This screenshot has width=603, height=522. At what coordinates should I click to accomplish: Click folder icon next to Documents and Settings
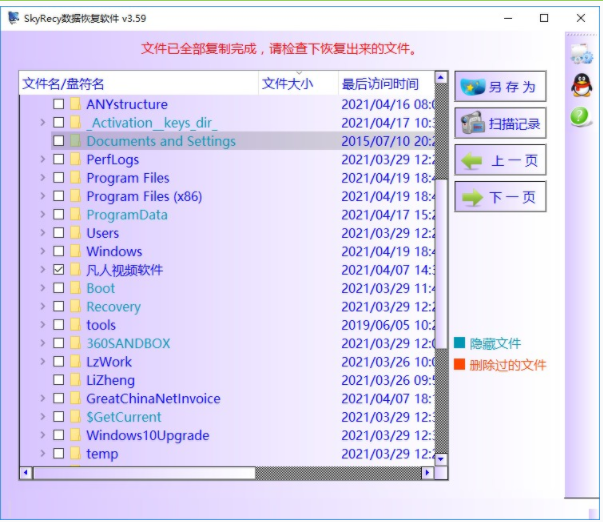point(75,141)
